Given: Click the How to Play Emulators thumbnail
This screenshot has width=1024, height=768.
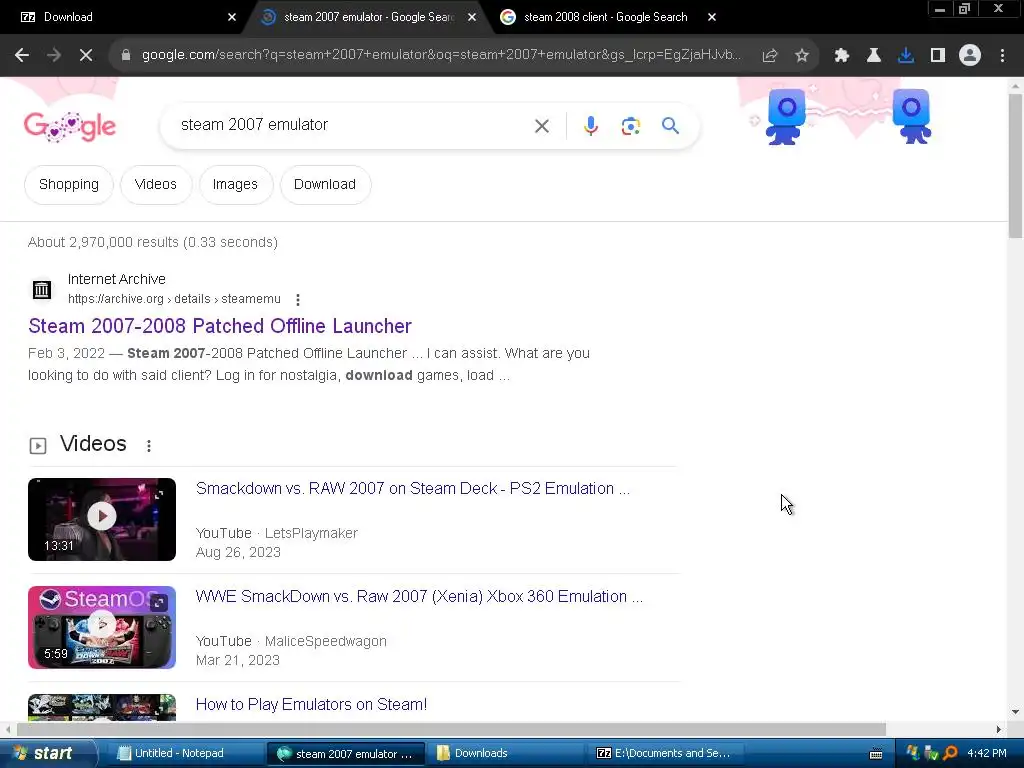Looking at the screenshot, I should (x=102, y=707).
